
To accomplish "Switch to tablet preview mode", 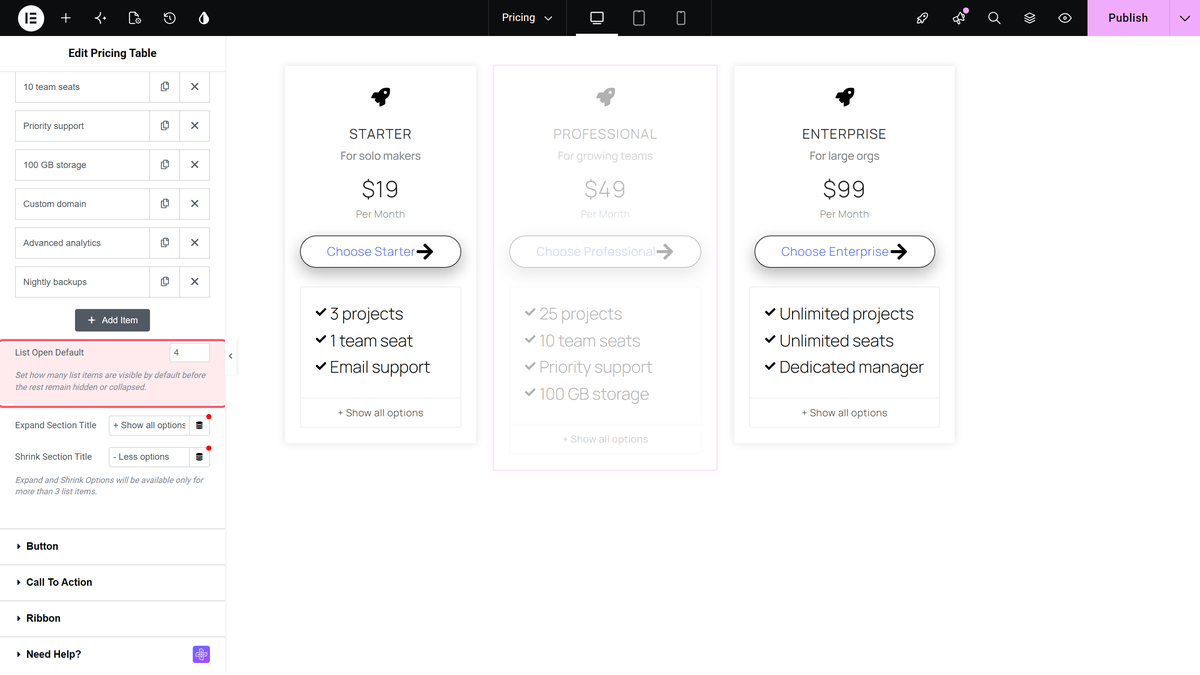I will coord(639,18).
